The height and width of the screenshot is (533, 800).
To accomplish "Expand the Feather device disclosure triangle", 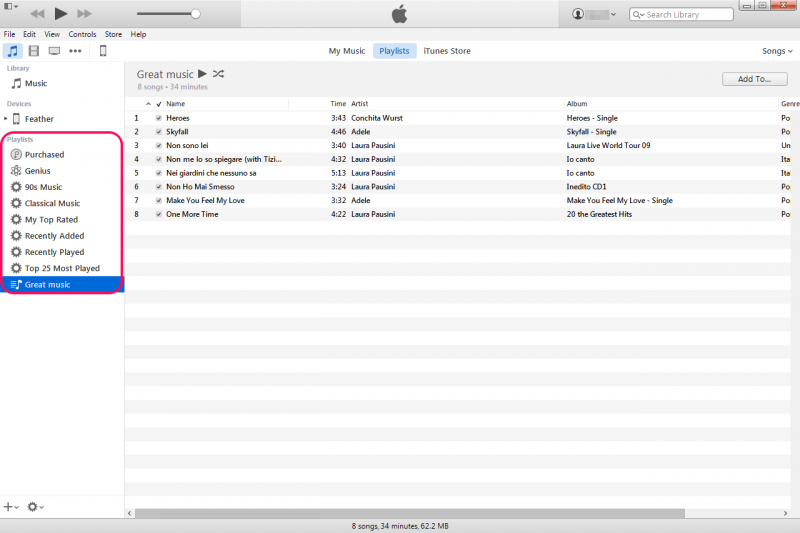I will 6,119.
